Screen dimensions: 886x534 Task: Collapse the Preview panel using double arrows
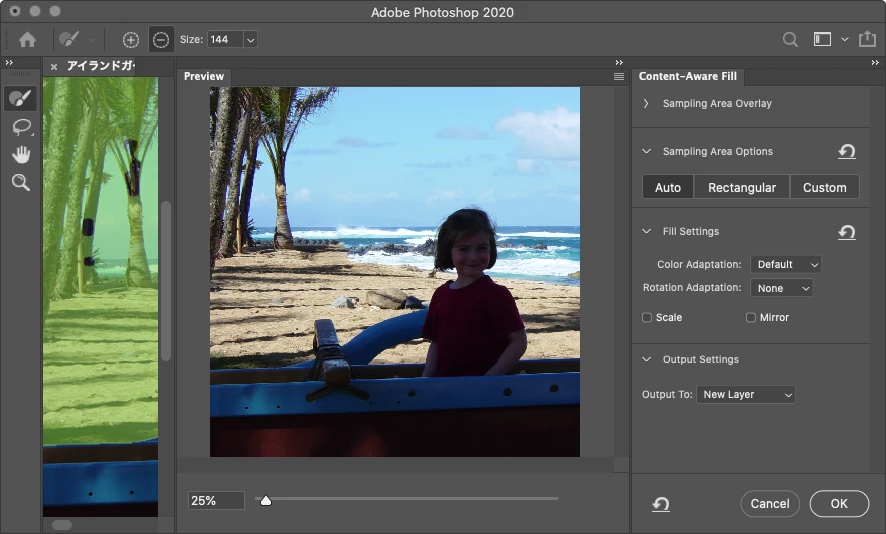coord(619,63)
